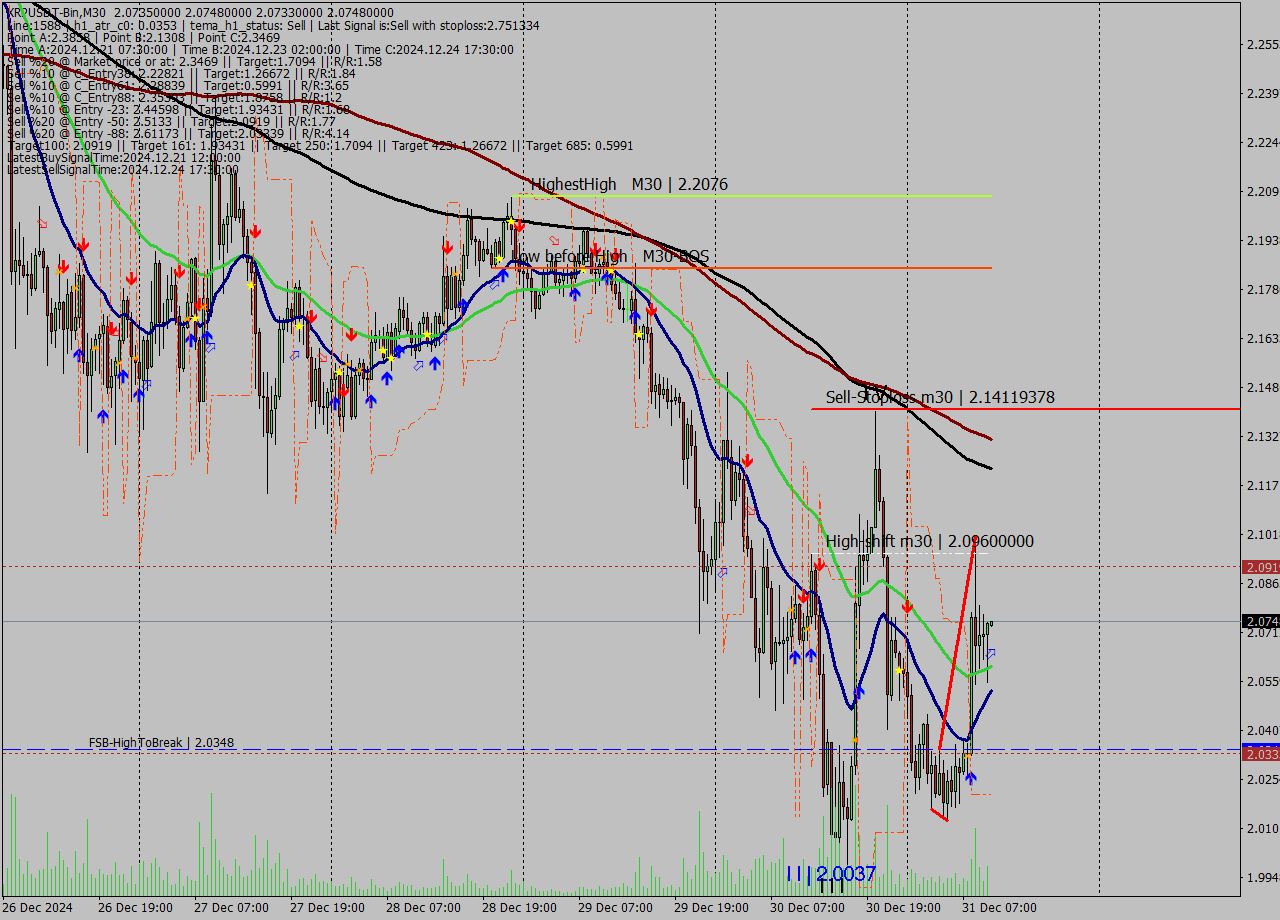Viewport: 1280px width, 920px height.
Task: Click the '27 Dec 07:00' time axis label
Action: tap(232, 907)
